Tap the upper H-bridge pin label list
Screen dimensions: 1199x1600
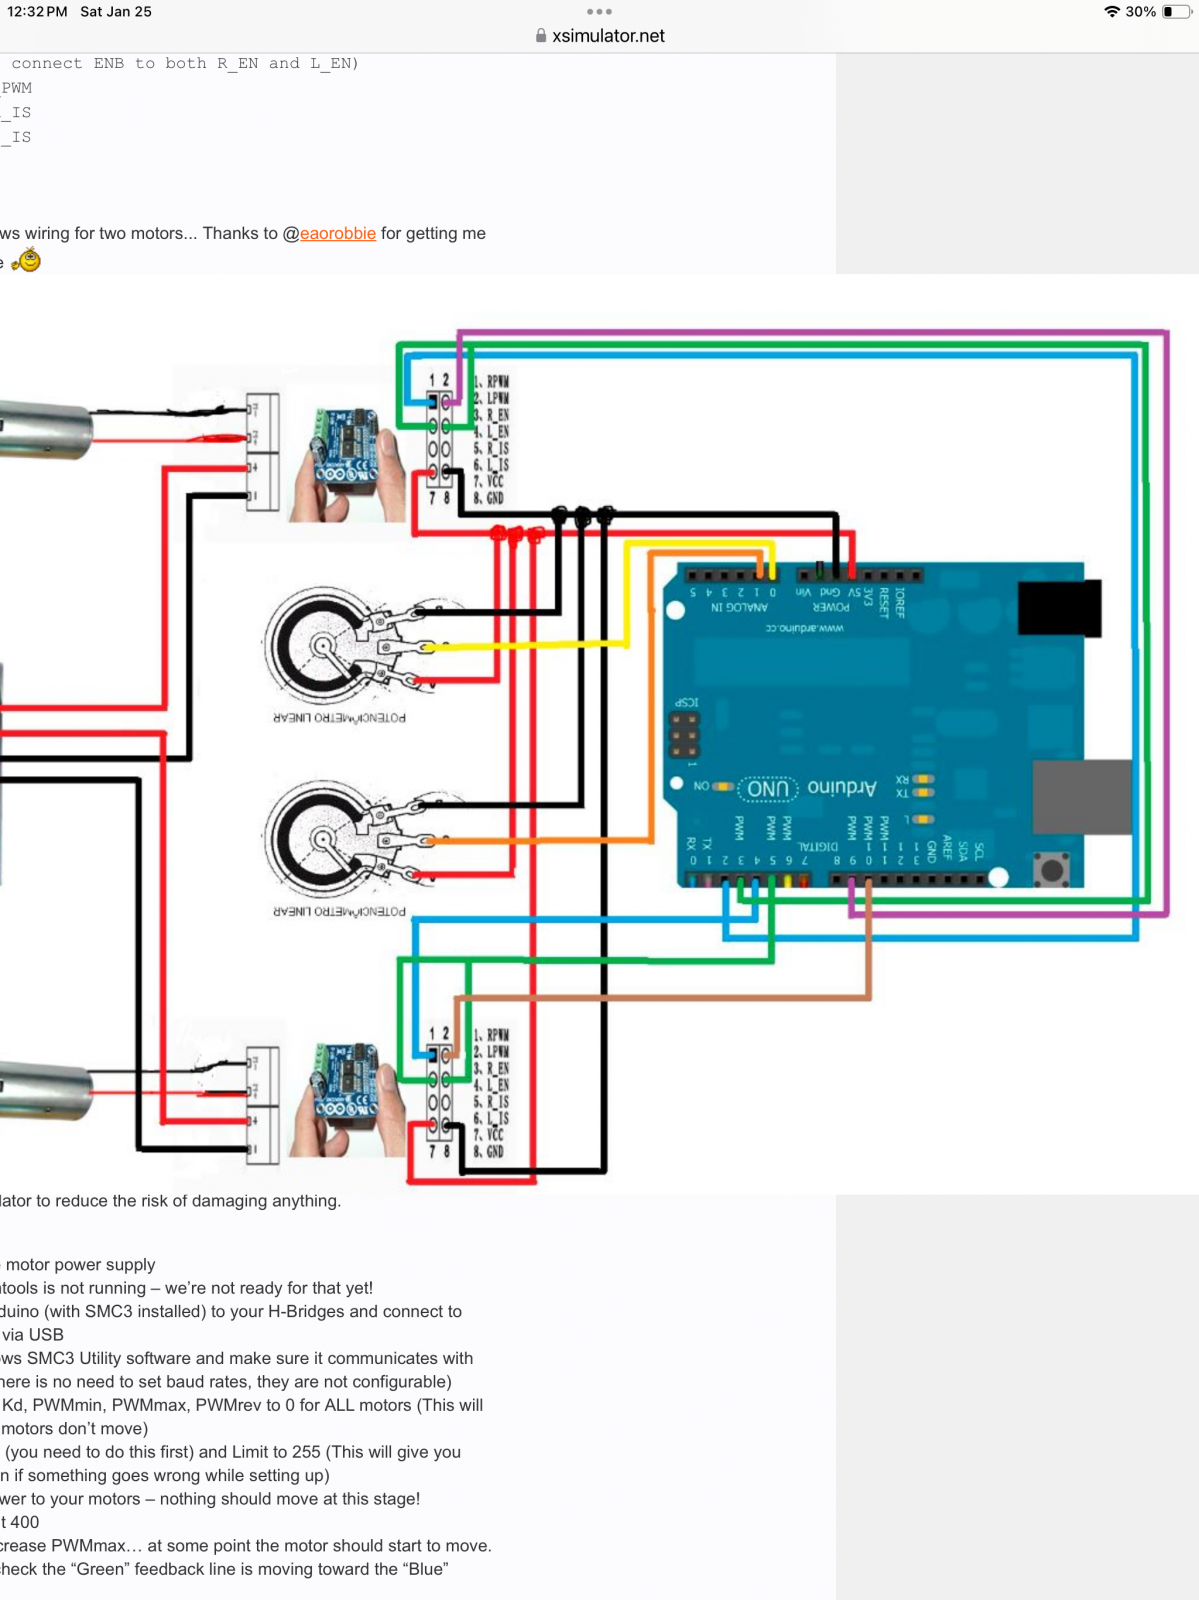491,439
